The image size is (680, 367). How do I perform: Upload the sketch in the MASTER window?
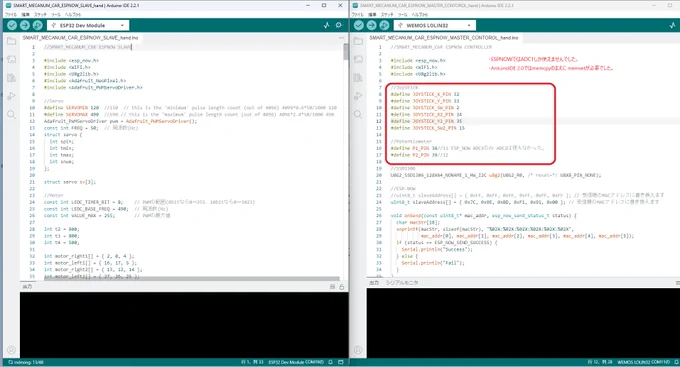click(372, 25)
